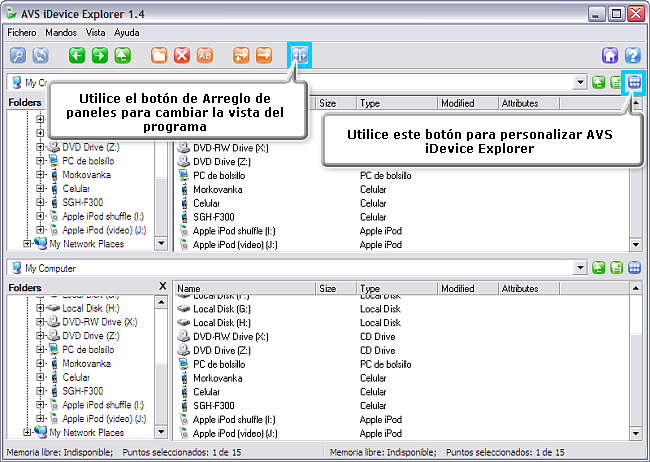Select Local Disk (H:) in the lower file list
The height and width of the screenshot is (462, 650).
tap(222, 323)
